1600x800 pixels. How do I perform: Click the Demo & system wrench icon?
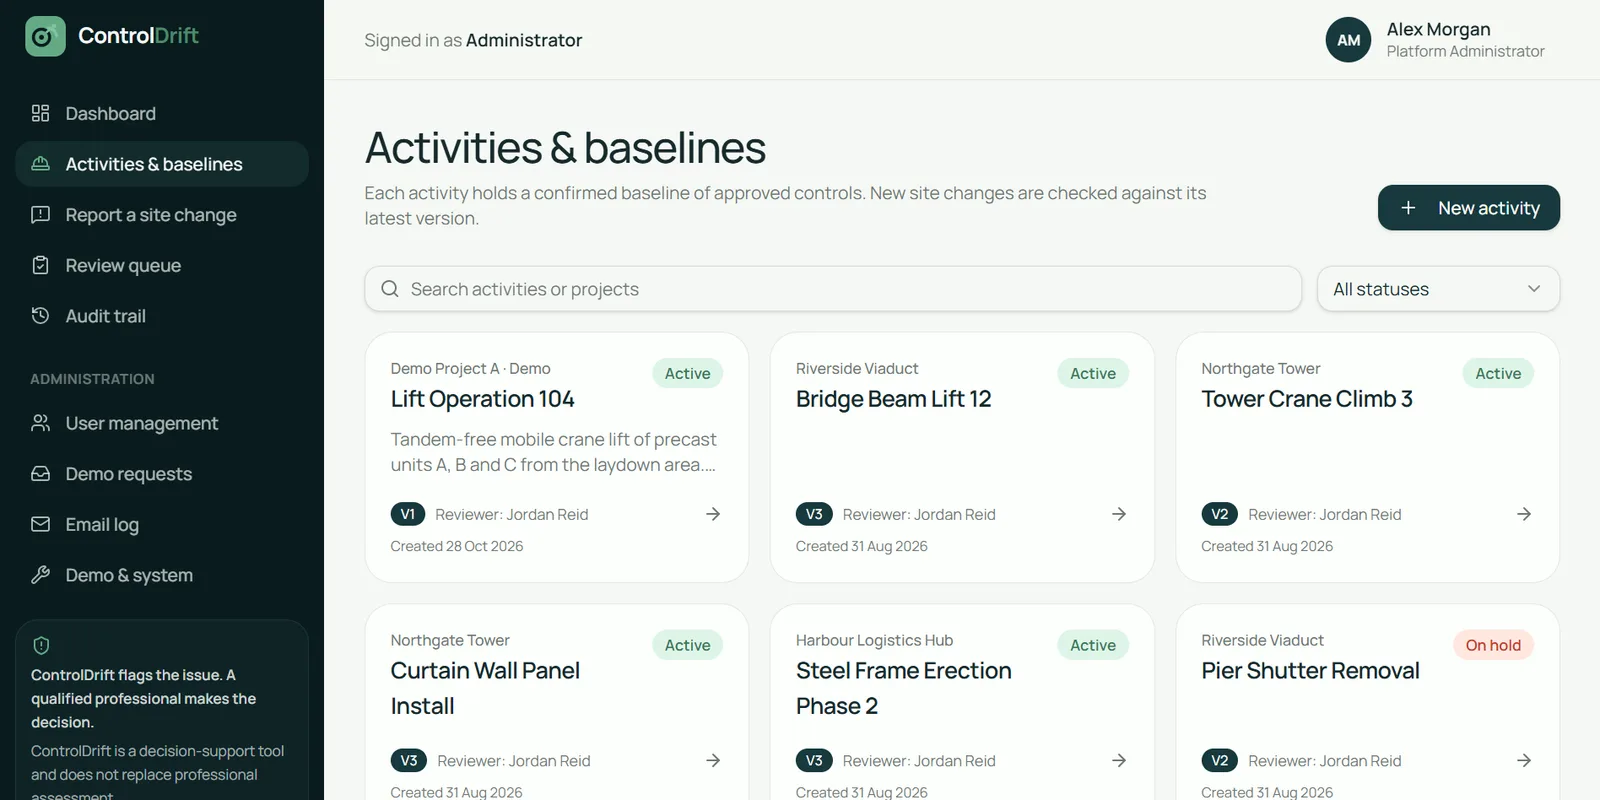tap(40, 574)
